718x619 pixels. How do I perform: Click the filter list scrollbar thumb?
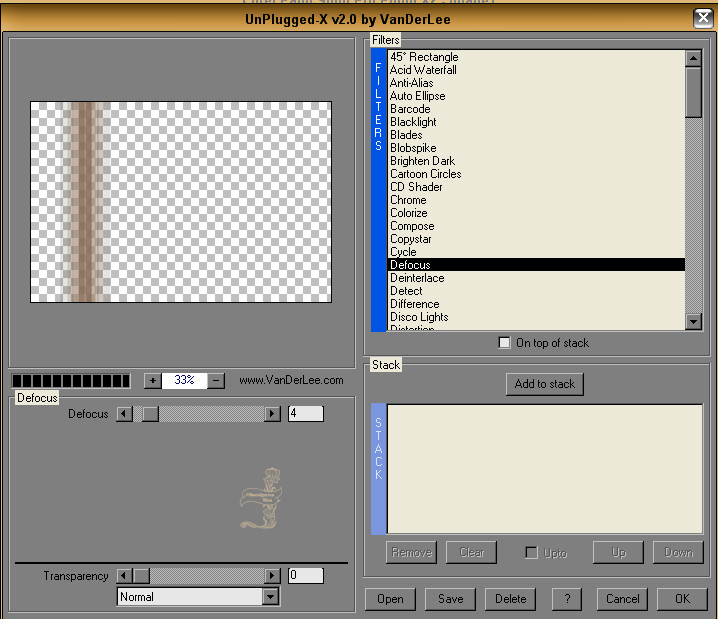point(694,92)
